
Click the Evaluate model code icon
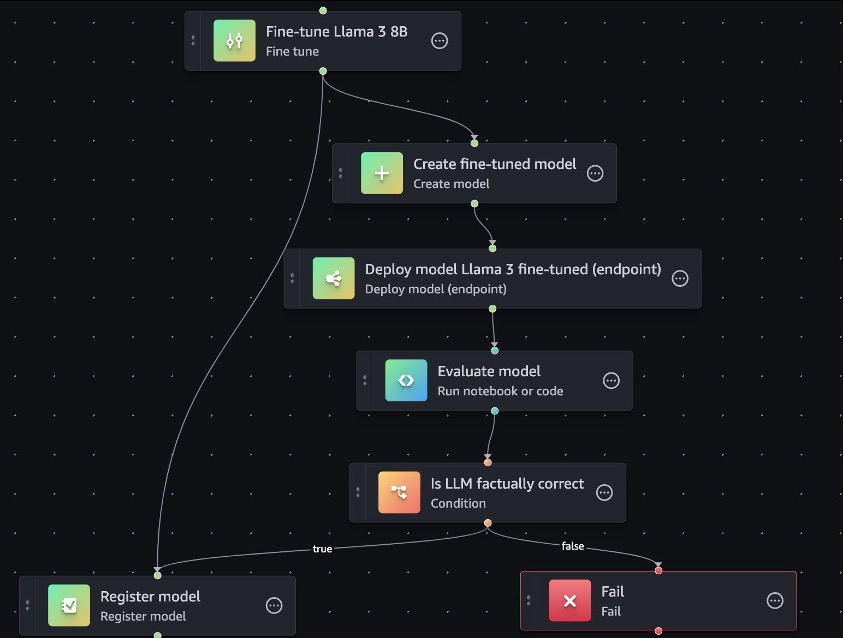point(406,381)
